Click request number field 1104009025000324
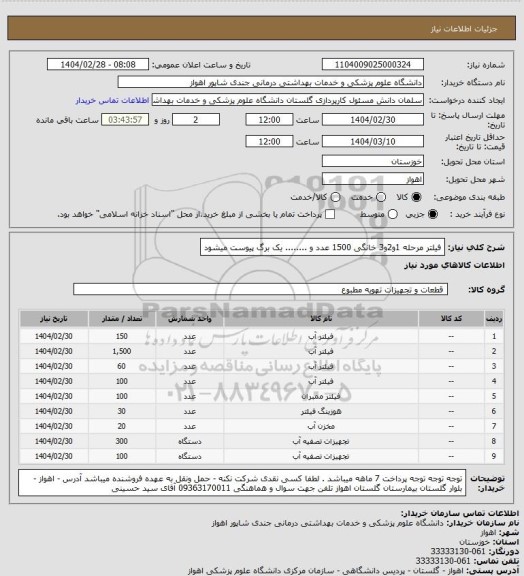This screenshot has height=576, width=524. pyautogui.click(x=373, y=64)
